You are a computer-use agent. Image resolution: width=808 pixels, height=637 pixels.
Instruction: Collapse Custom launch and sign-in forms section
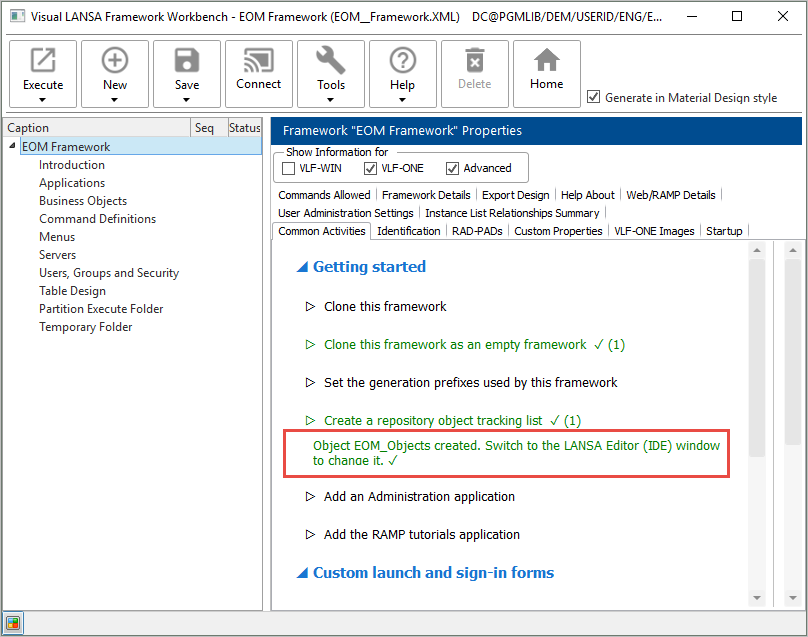[x=302, y=573]
